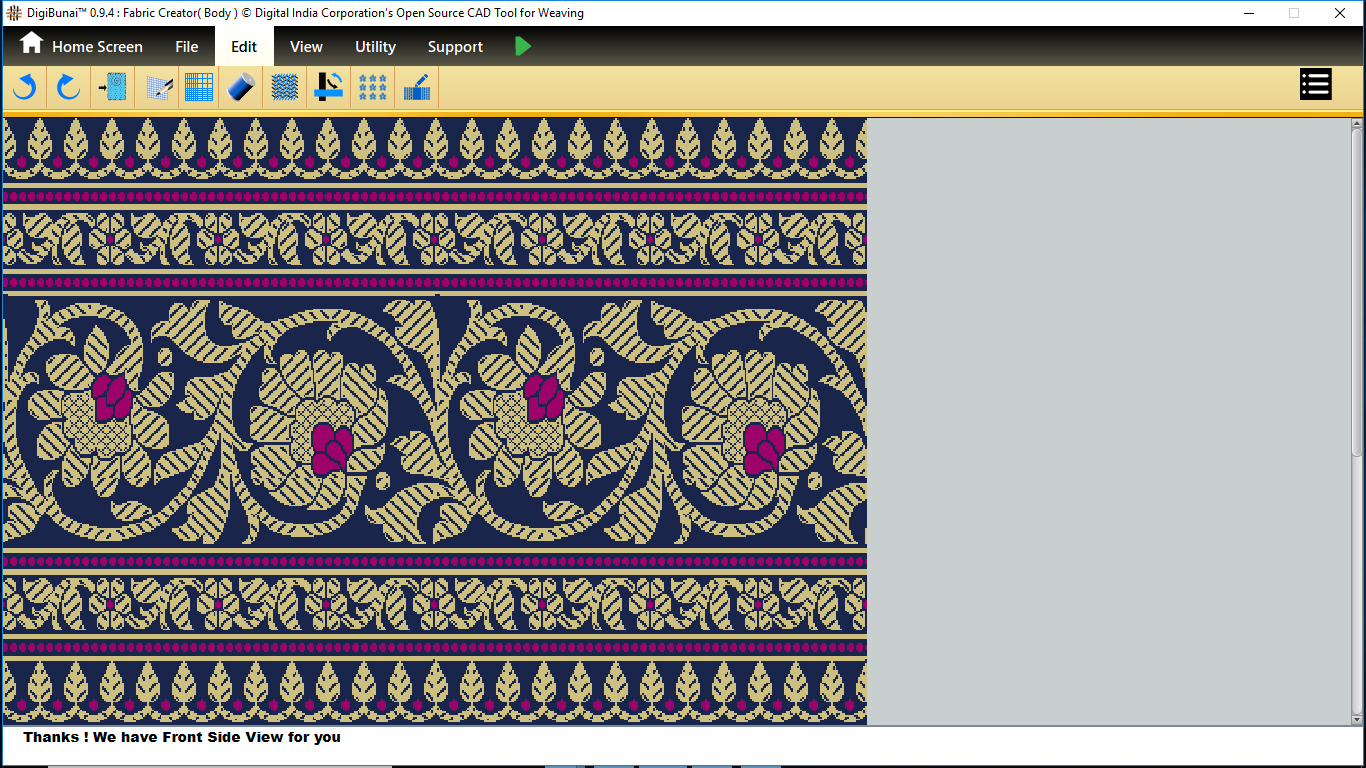Open the list menu icon at right
The width and height of the screenshot is (1366, 768).
point(1315,85)
